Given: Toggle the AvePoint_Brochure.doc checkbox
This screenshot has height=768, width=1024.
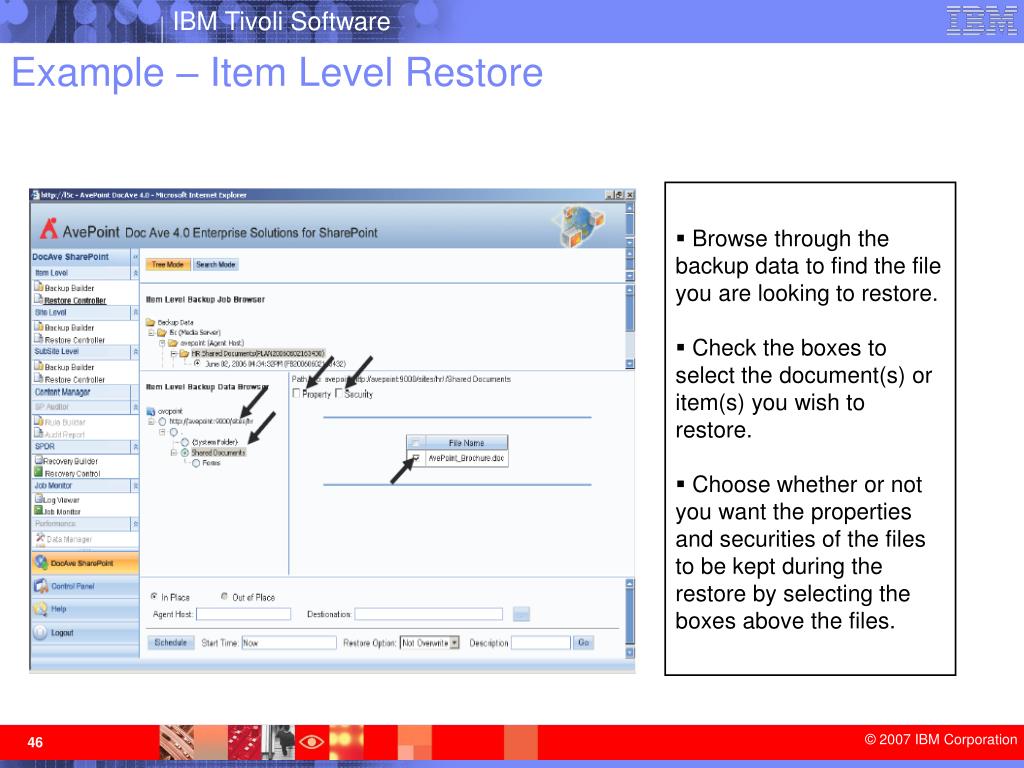Looking at the screenshot, I should pyautogui.click(x=416, y=458).
